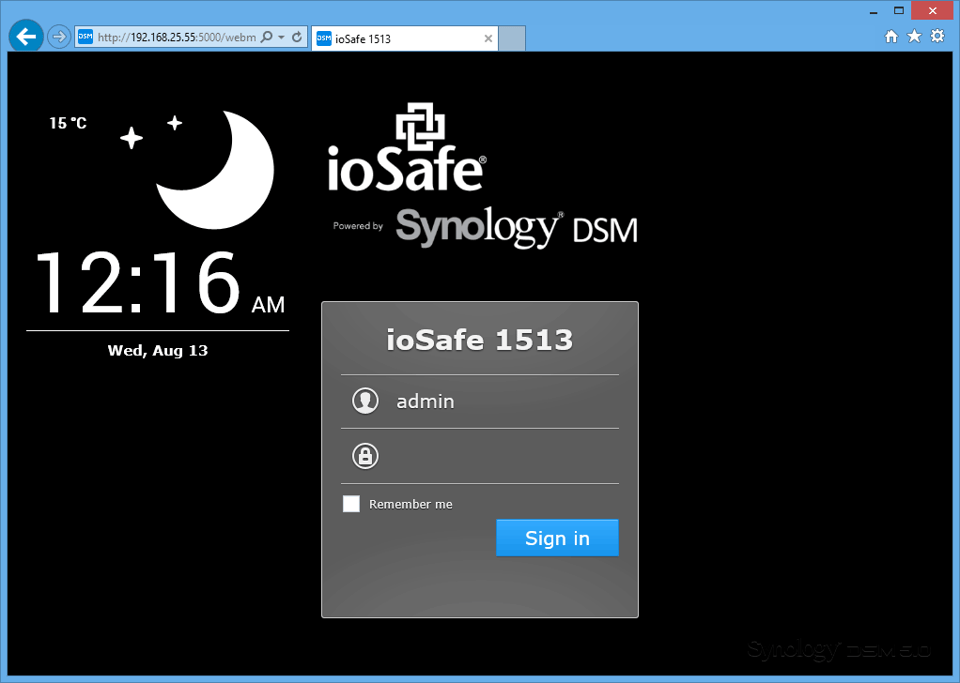Image resolution: width=960 pixels, height=683 pixels.
Task: Click the user avatar icon
Action: click(x=366, y=401)
